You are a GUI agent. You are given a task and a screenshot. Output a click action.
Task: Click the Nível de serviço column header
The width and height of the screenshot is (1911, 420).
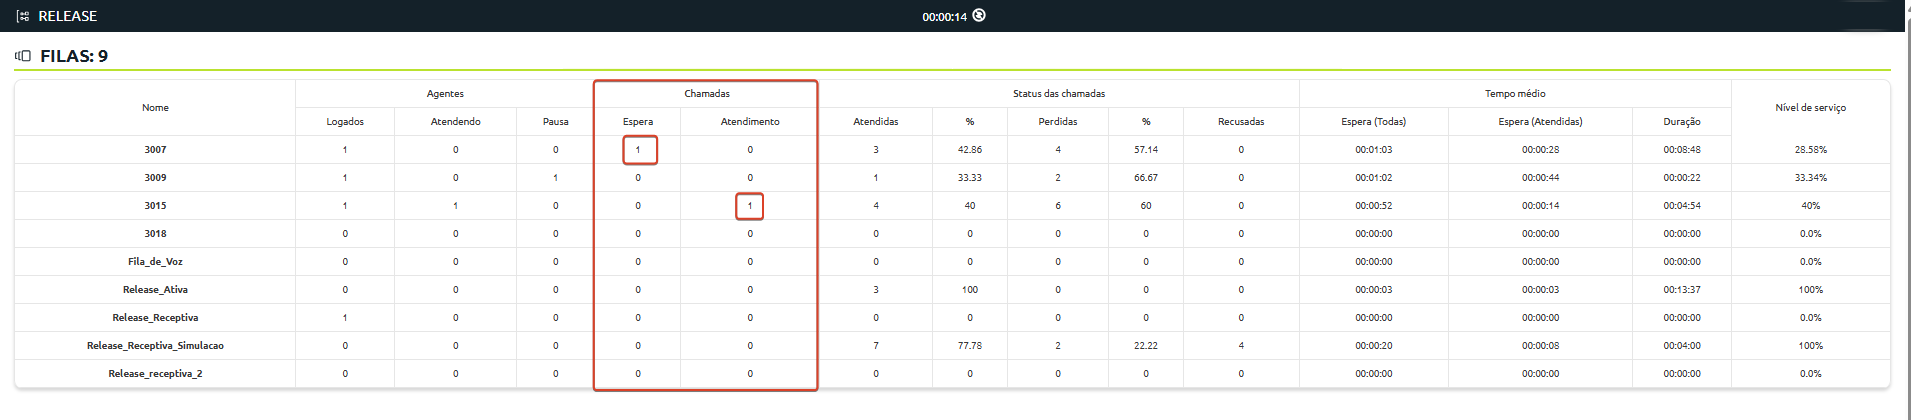pyautogui.click(x=1811, y=108)
